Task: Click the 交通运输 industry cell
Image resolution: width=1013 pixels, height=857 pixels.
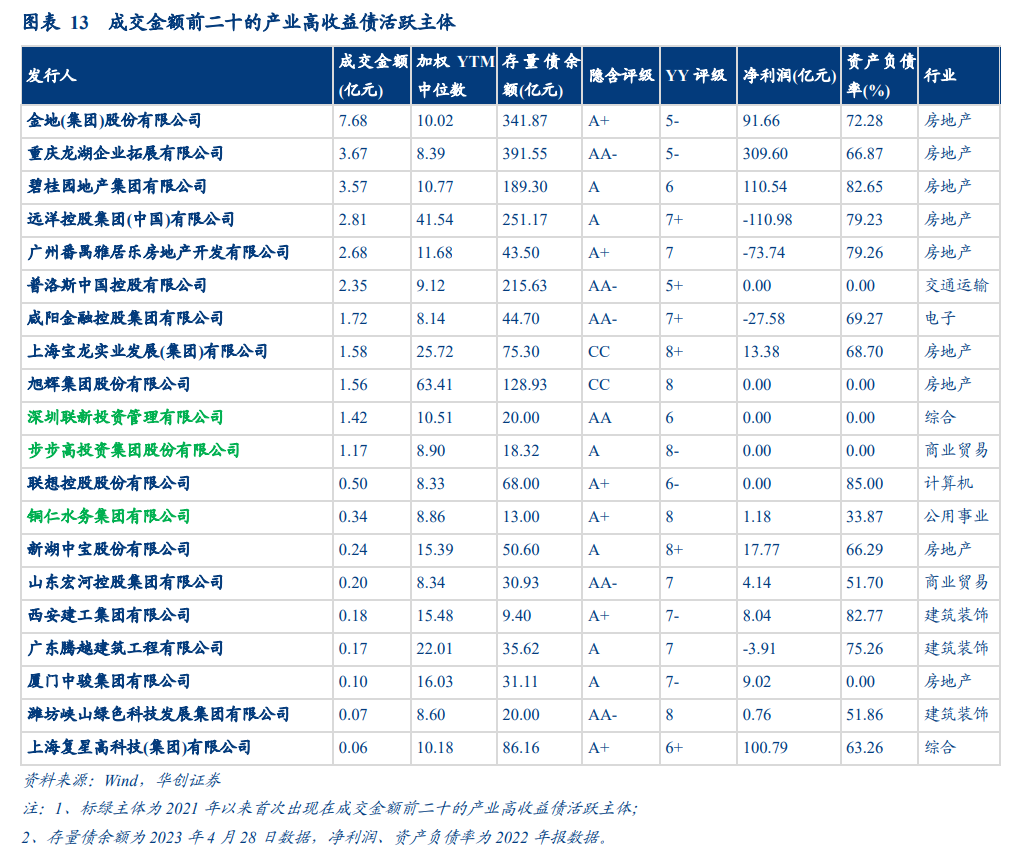Action: pos(956,285)
